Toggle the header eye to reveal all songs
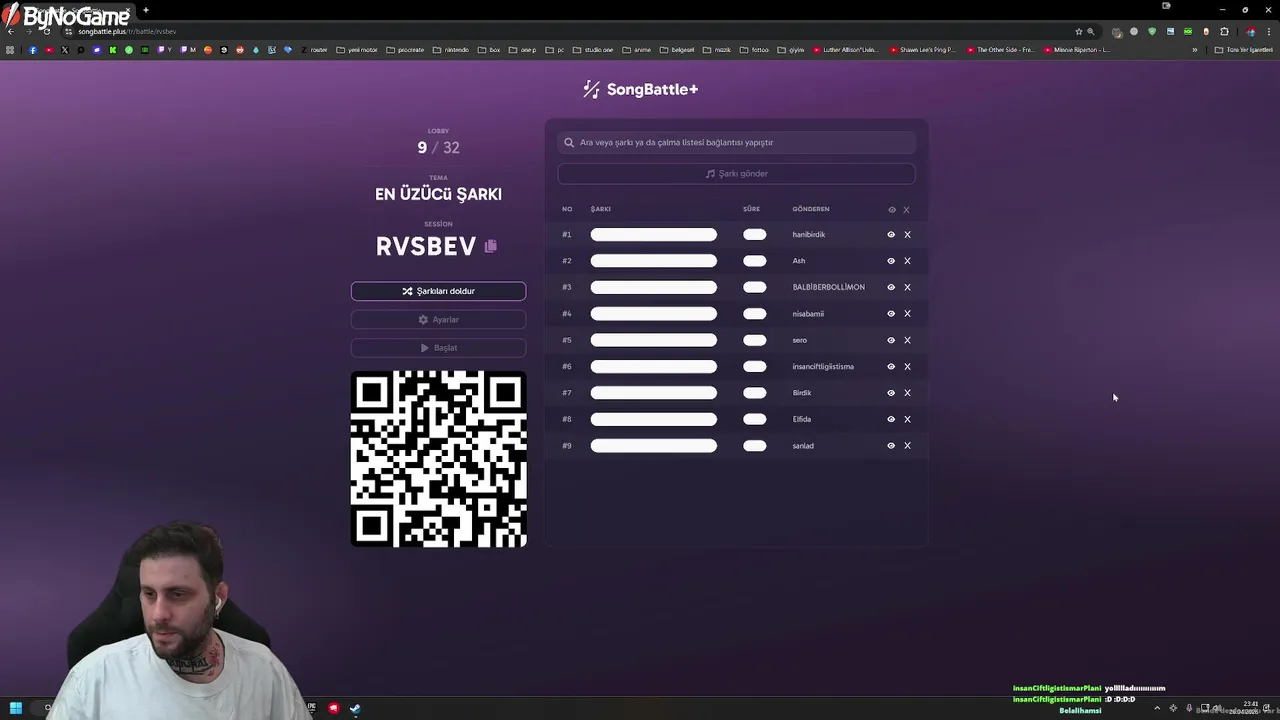 click(x=892, y=210)
